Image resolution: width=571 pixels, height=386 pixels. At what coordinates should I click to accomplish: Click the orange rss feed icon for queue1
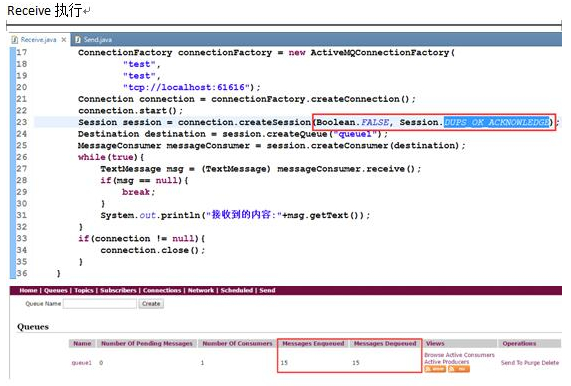(x=459, y=369)
